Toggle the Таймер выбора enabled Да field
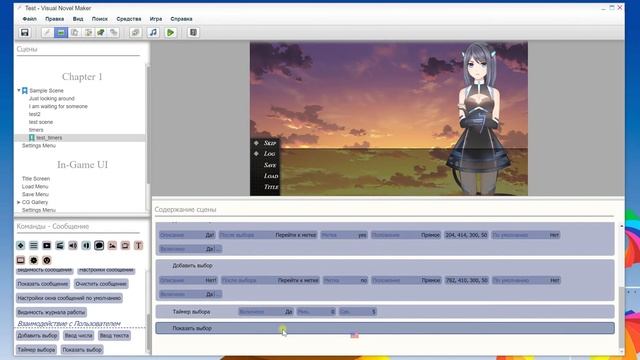Image resolution: width=640 pixels, height=360 pixels. 266,311
